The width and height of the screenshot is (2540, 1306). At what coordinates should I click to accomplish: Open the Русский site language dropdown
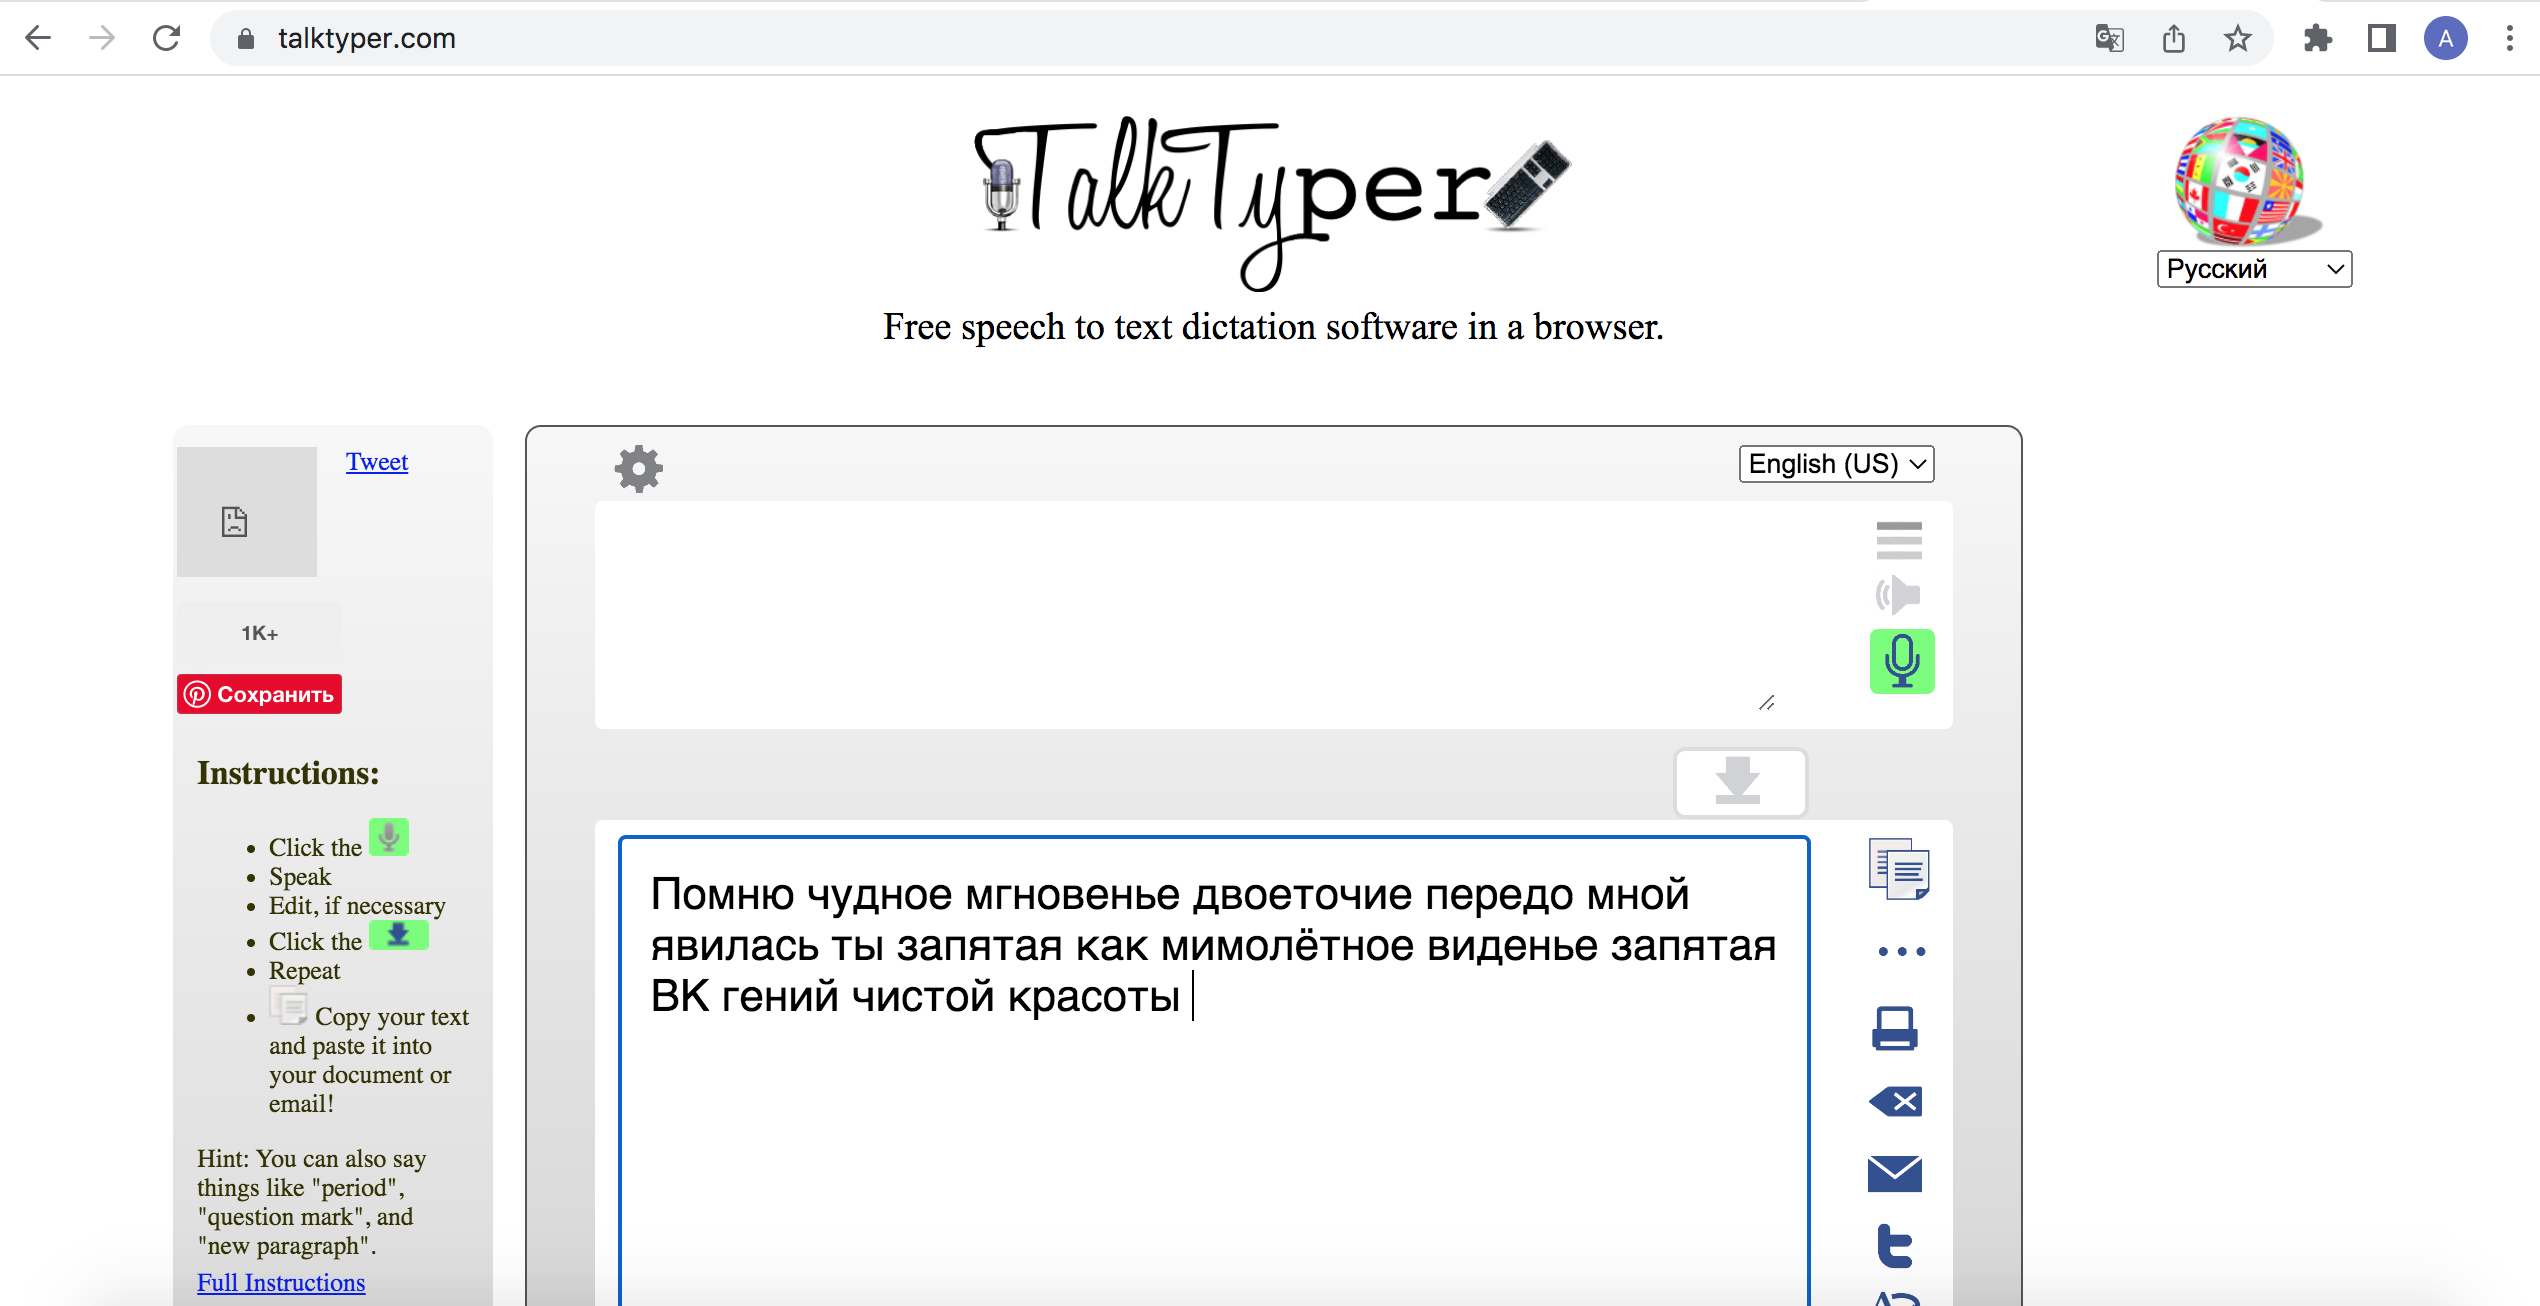[x=2254, y=269]
